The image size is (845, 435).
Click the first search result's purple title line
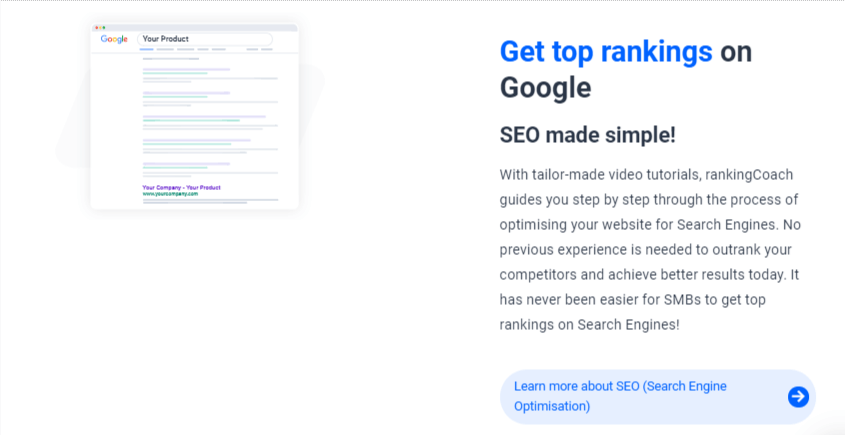[186, 69]
